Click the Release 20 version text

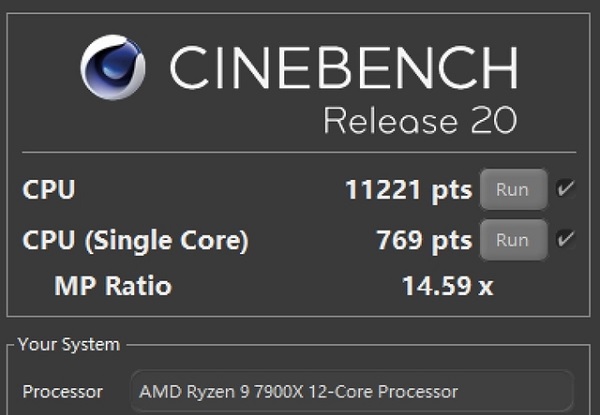point(420,121)
